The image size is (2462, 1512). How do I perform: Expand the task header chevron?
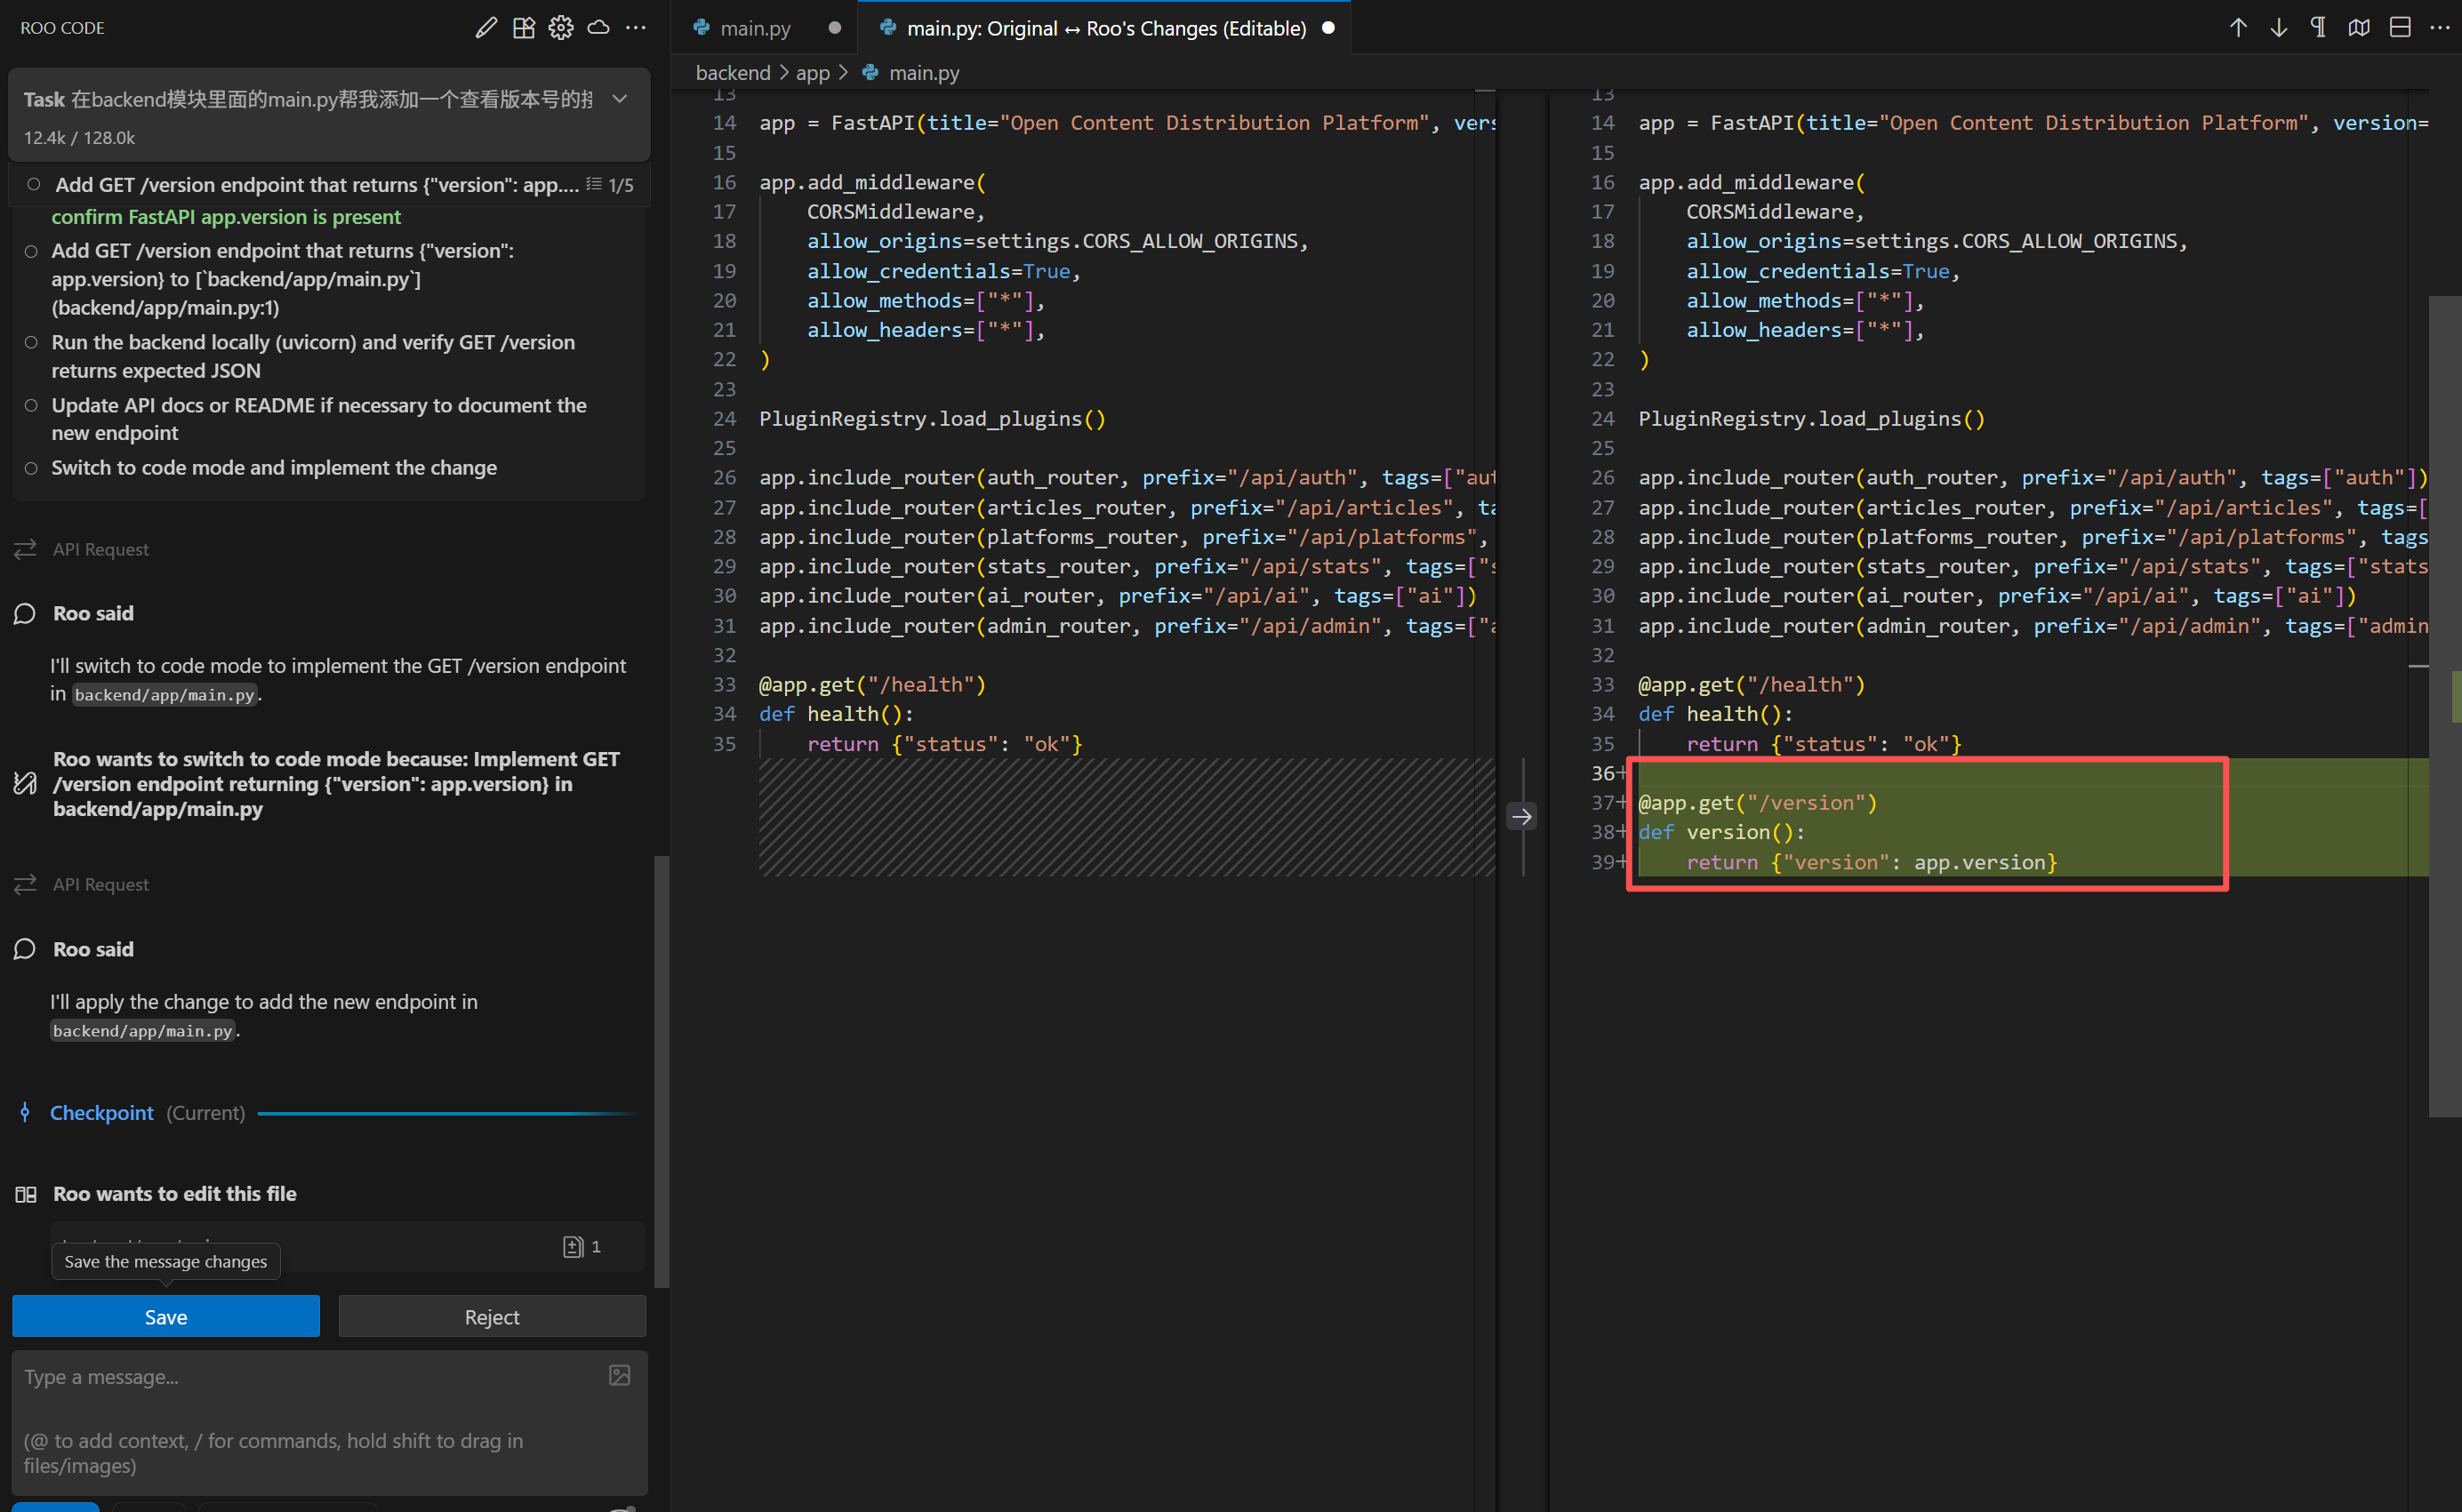[620, 99]
